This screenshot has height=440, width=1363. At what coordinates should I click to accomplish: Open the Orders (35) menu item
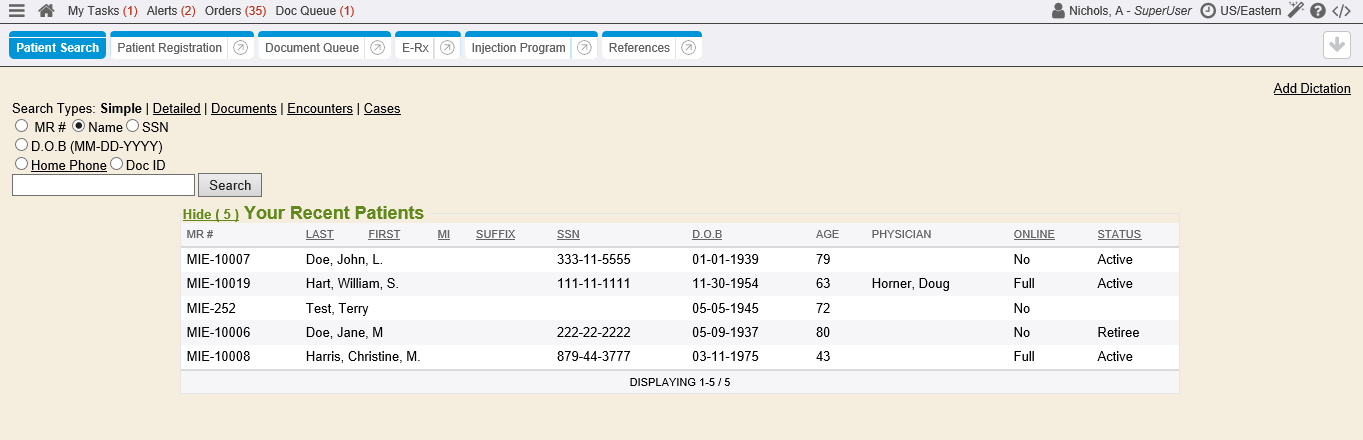click(235, 11)
